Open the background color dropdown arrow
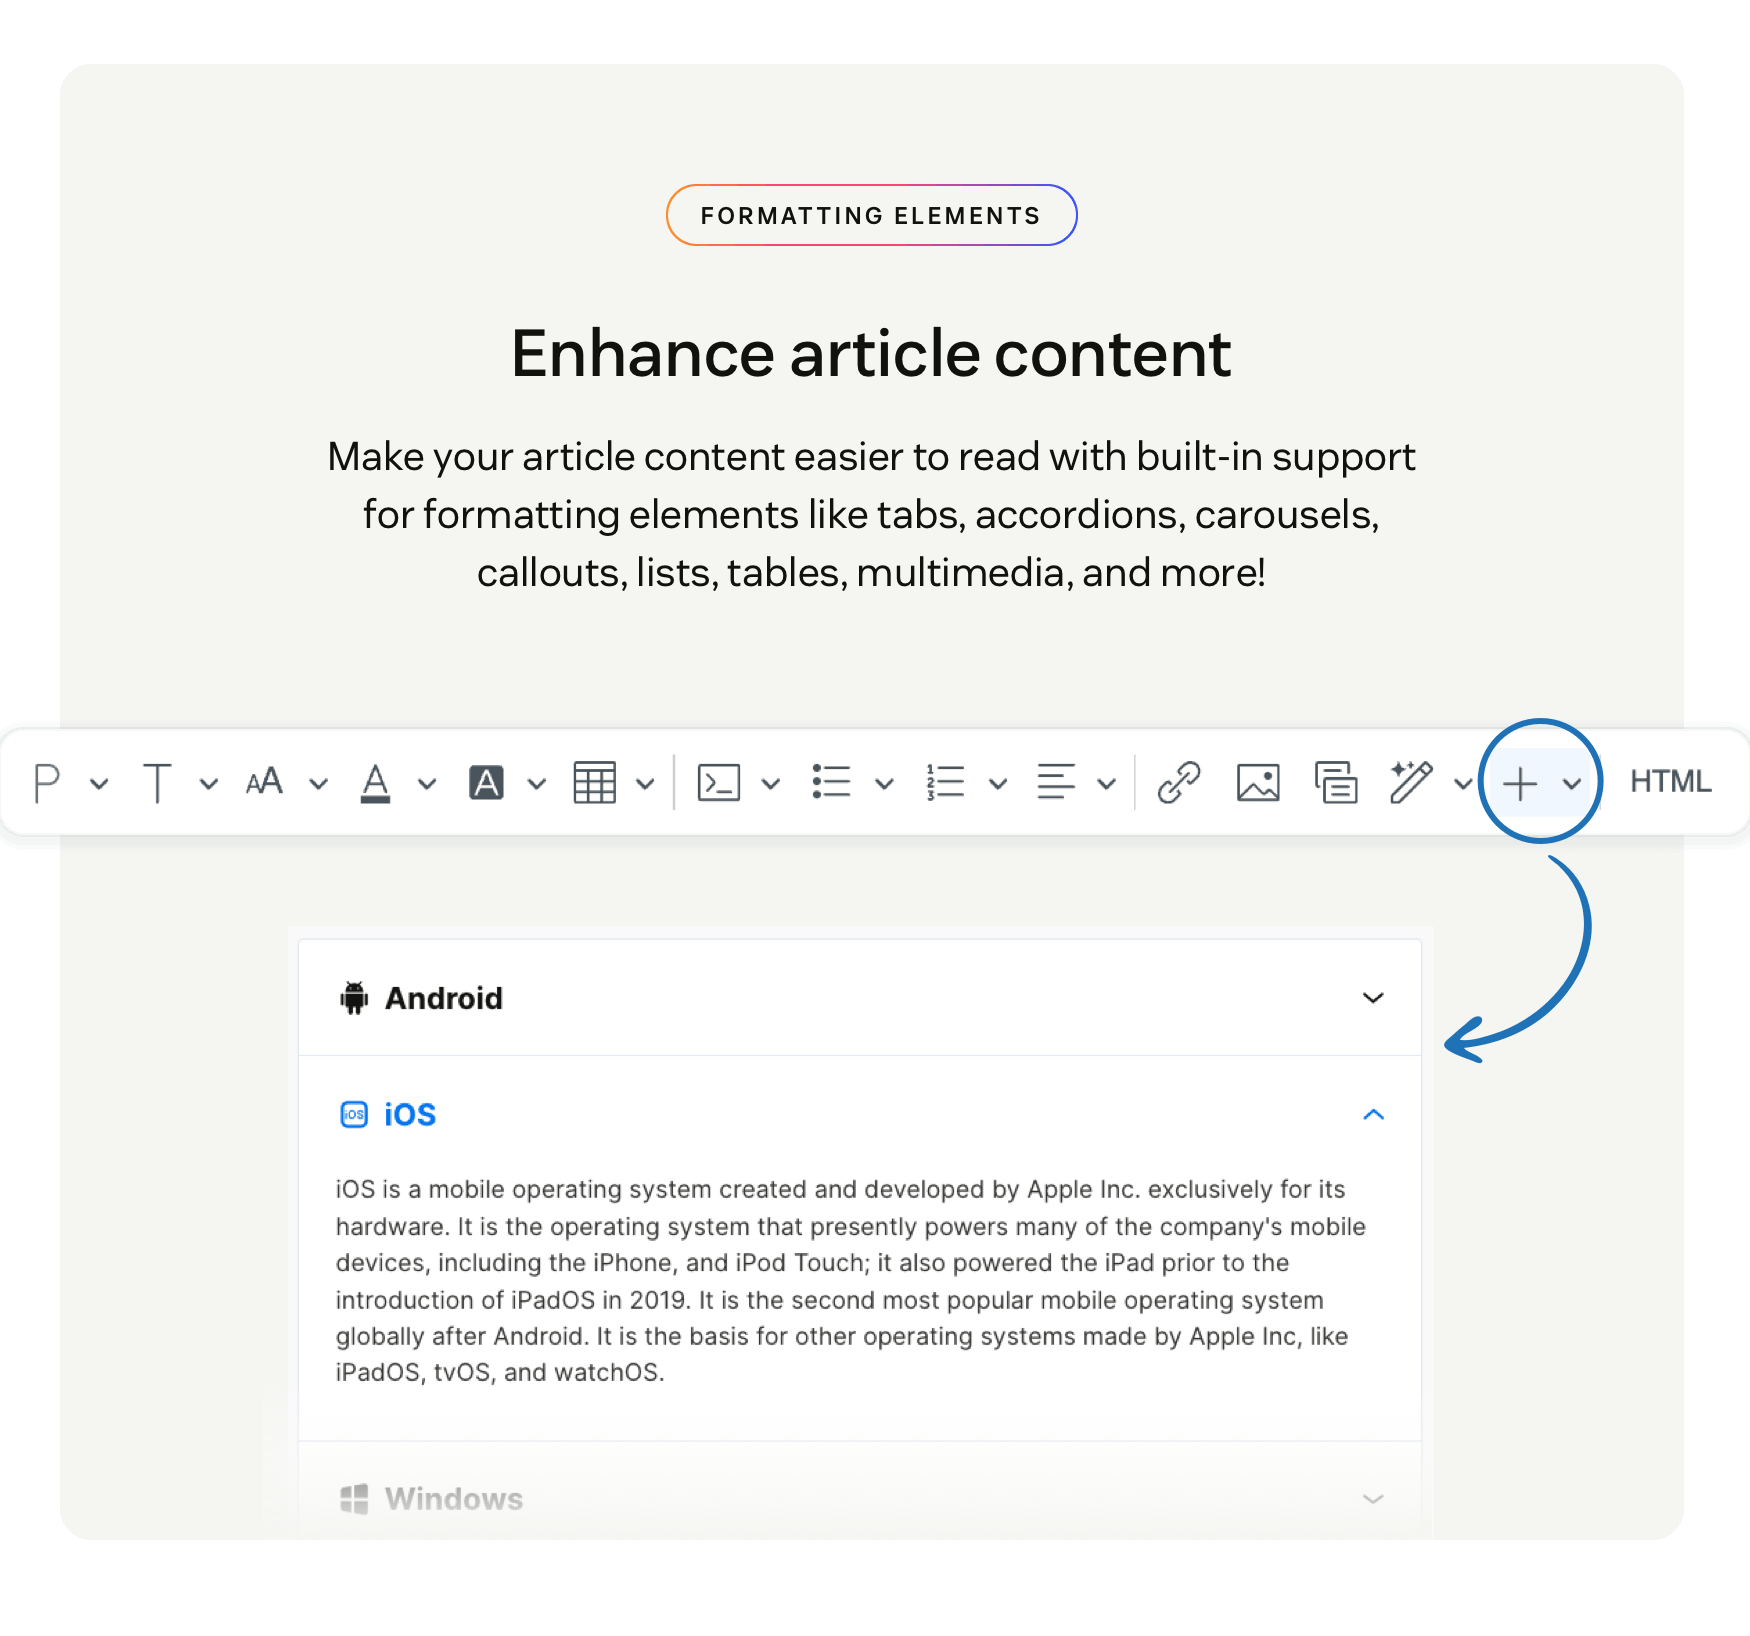Viewport: 1750px width, 1636px height. (537, 784)
